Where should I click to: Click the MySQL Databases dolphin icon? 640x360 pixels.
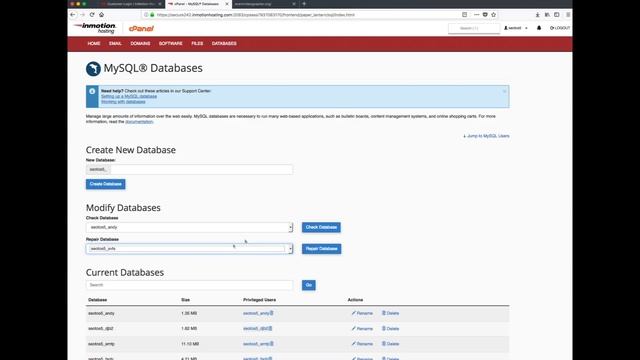click(x=93, y=69)
